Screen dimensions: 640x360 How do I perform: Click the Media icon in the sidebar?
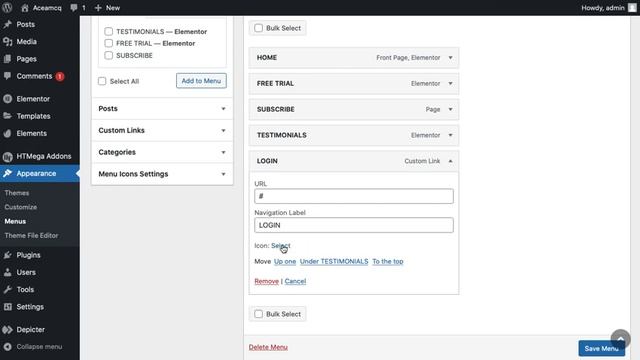click(x=7, y=42)
